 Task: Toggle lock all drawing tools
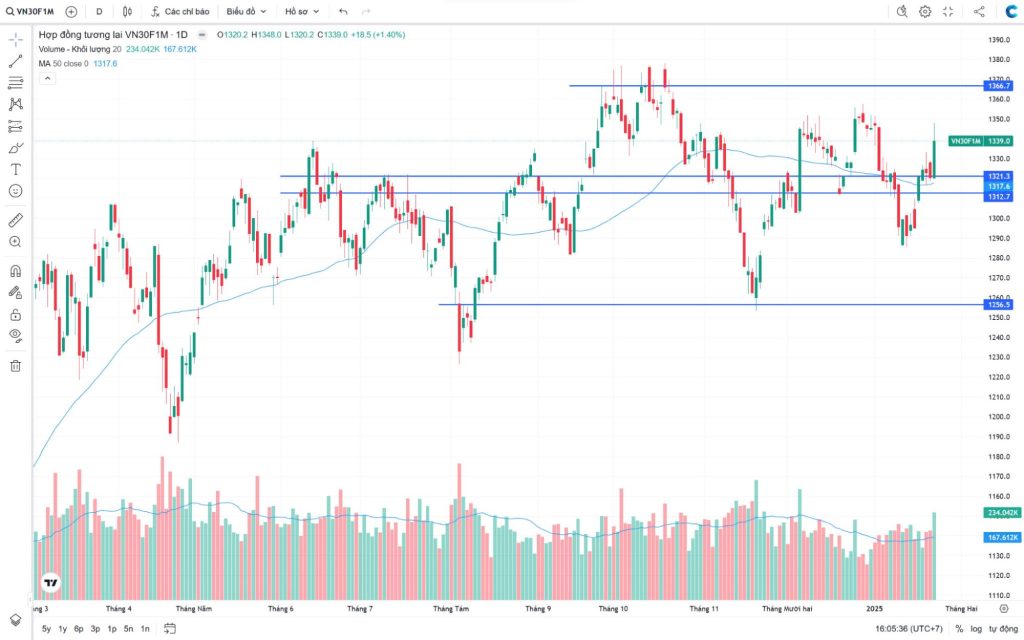(15, 314)
